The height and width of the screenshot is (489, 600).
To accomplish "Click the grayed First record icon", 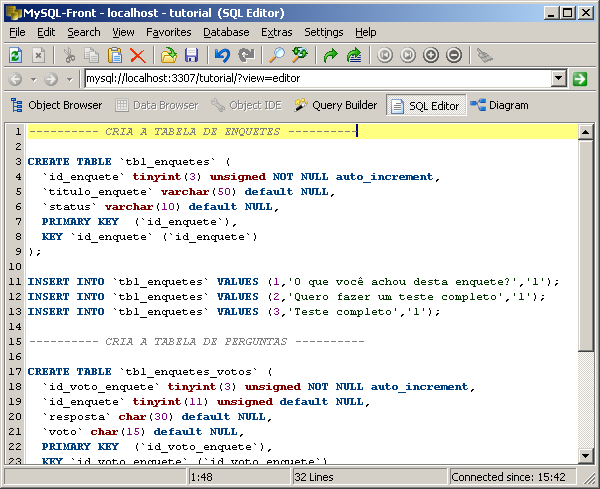I will [x=385, y=55].
